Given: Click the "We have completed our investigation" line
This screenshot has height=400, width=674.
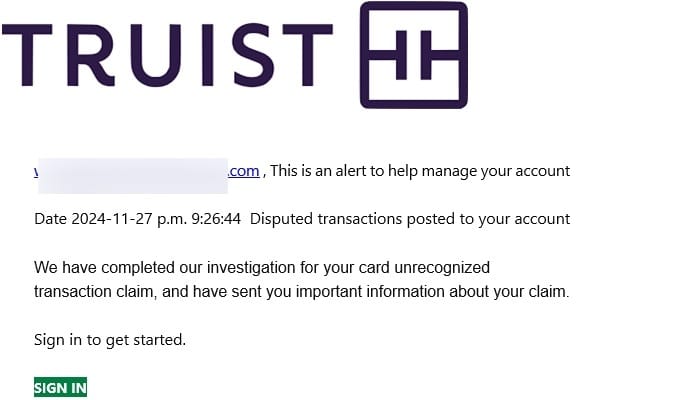Looking at the screenshot, I should [262, 267].
